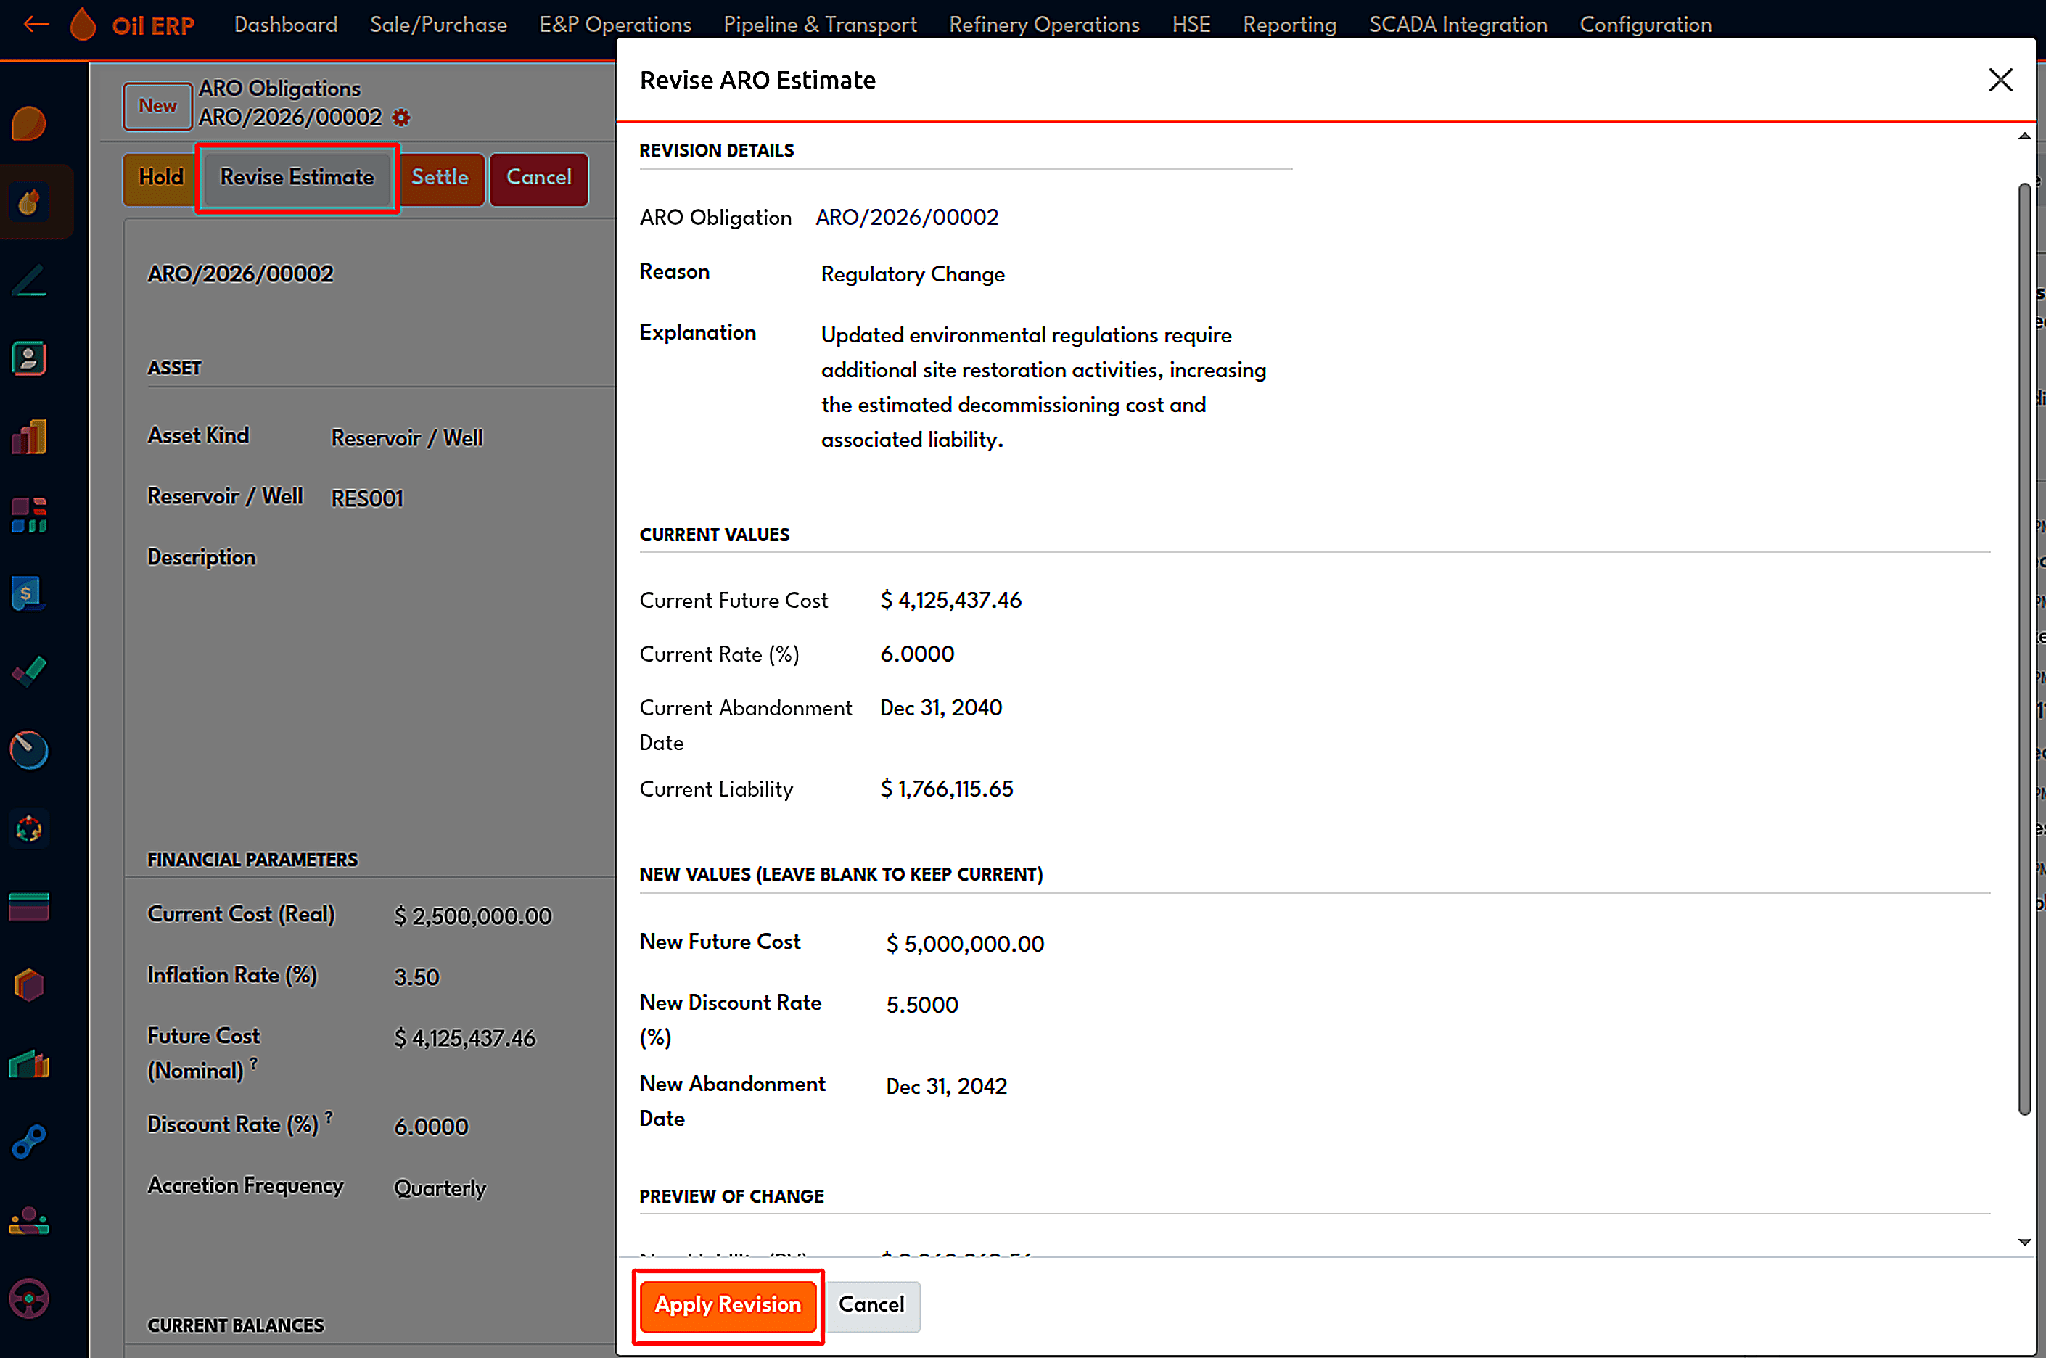
Task: Click the Oil ERP flame logo
Action: pos(83,24)
